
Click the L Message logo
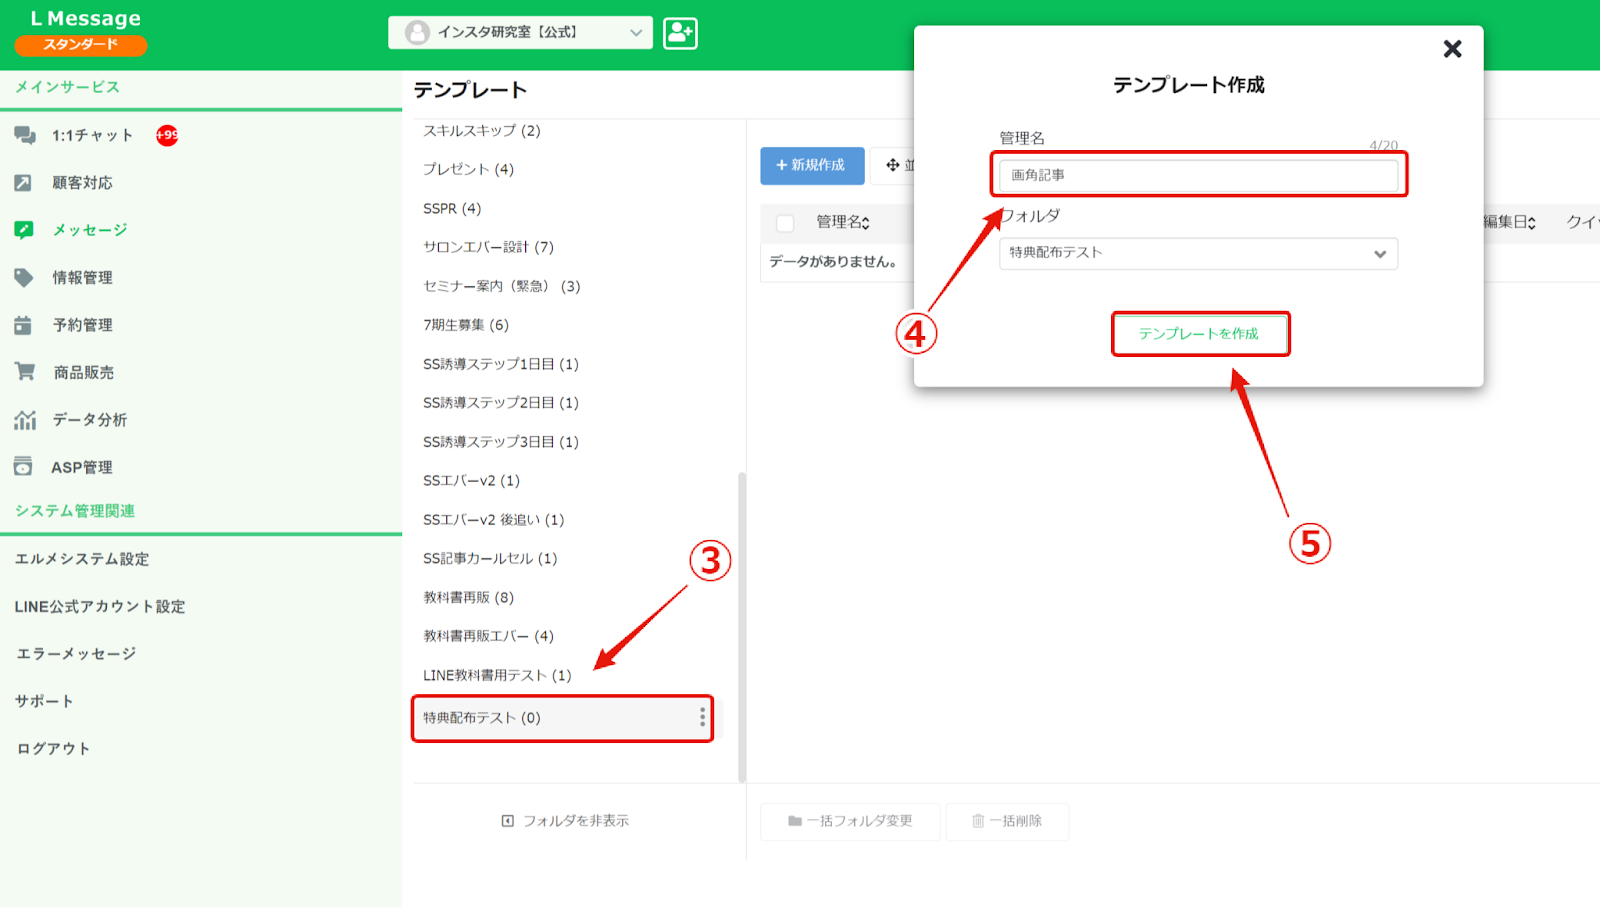click(86, 19)
